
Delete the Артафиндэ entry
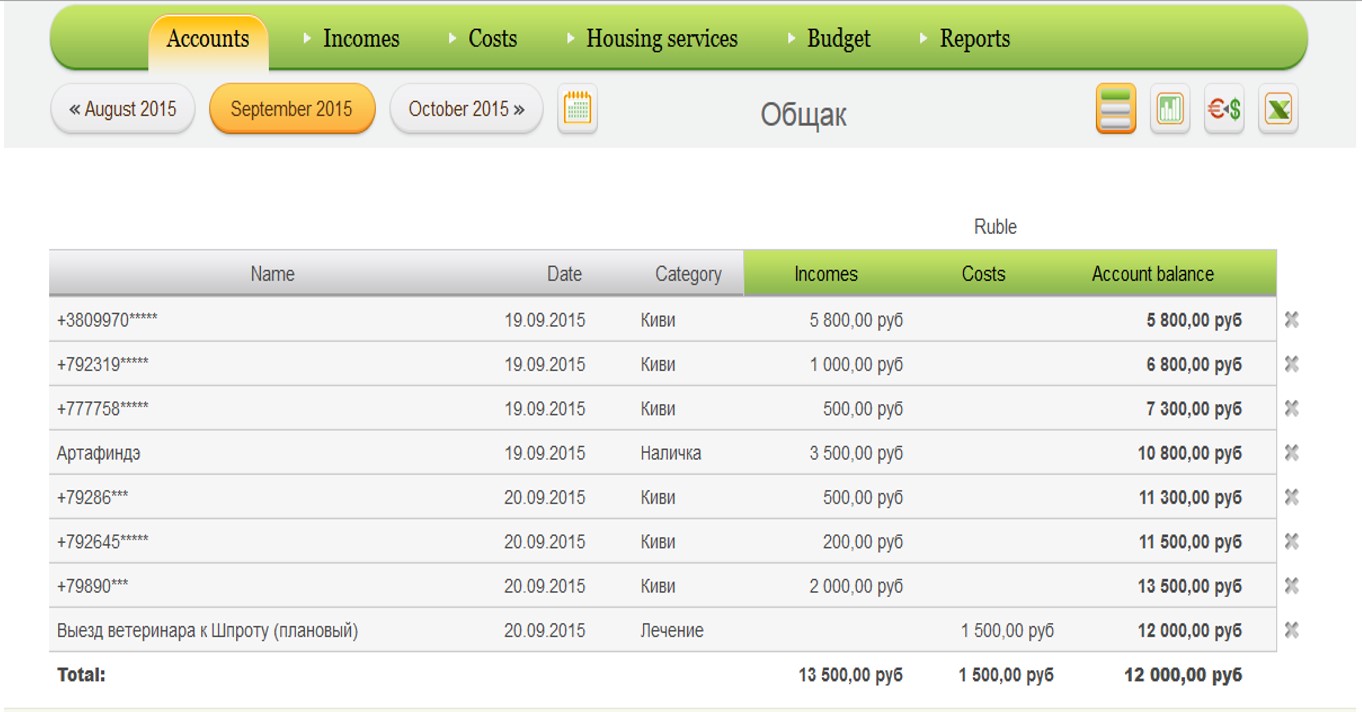1291,453
